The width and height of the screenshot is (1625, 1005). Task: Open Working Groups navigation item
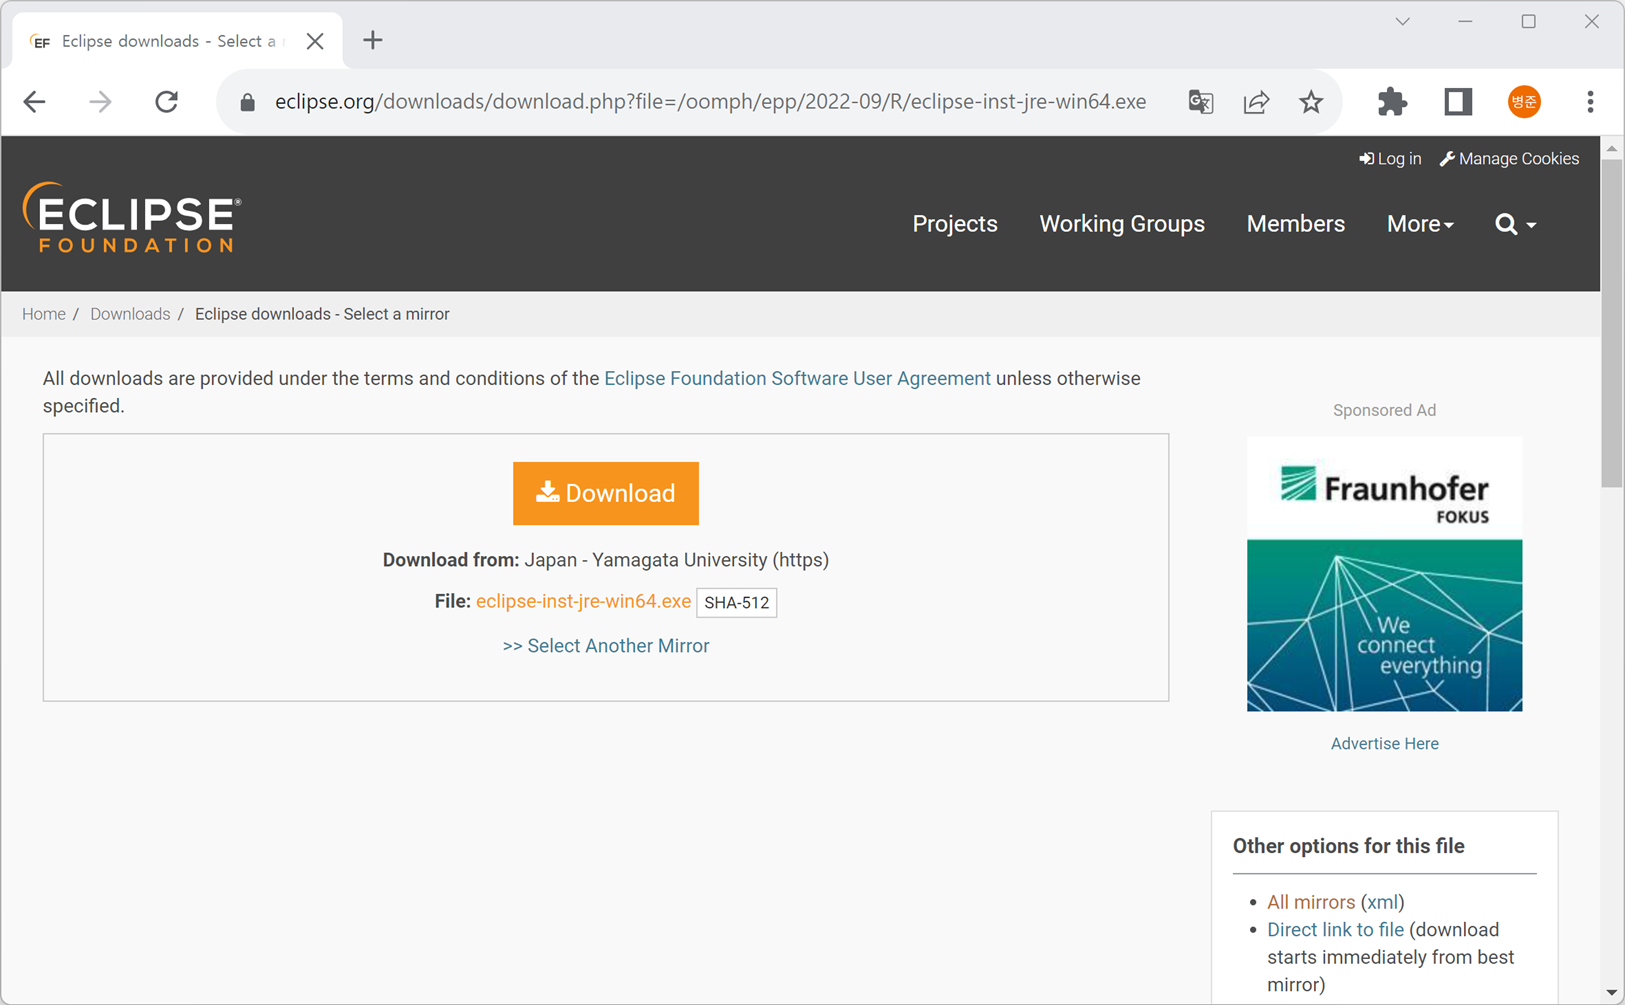click(1122, 224)
